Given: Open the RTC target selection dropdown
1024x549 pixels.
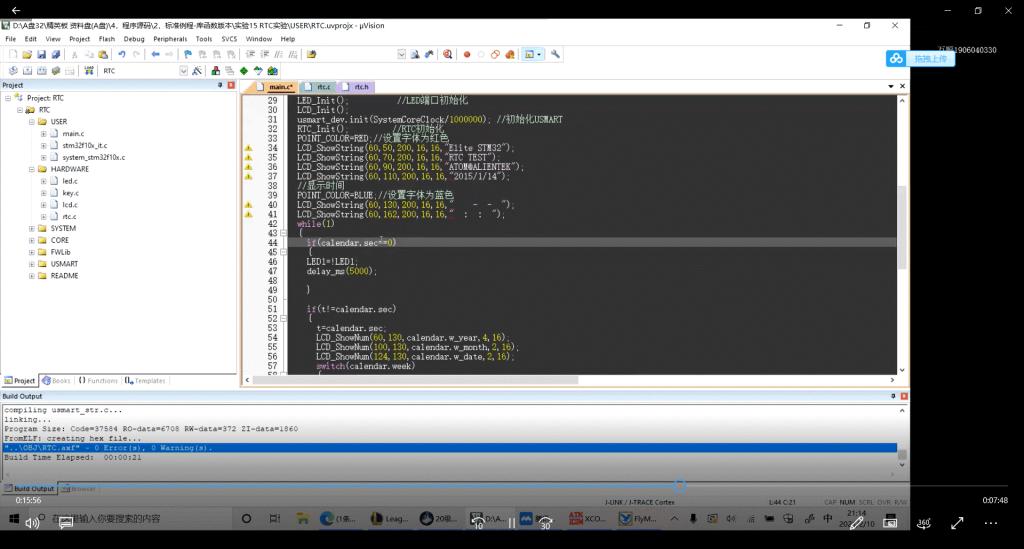Looking at the screenshot, I should tap(184, 71).
